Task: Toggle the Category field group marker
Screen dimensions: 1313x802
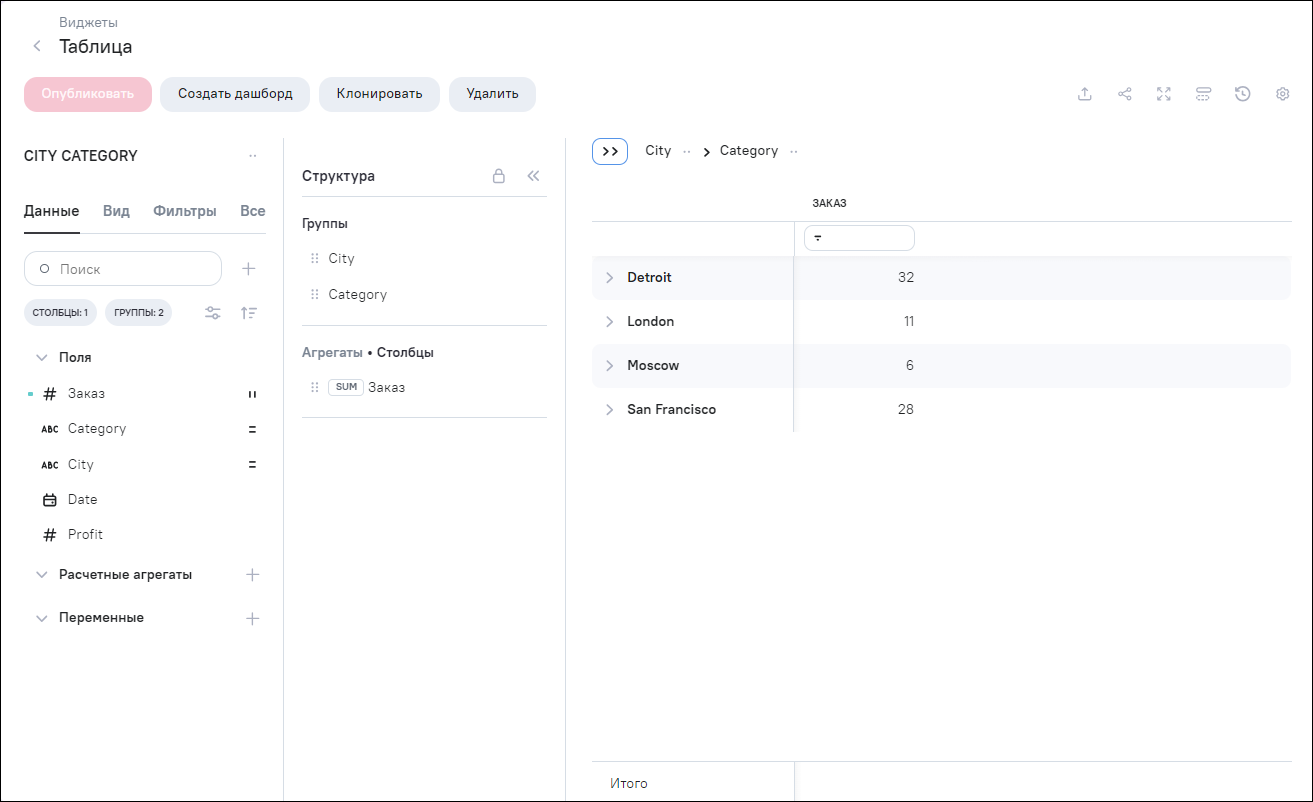Action: click(252, 429)
